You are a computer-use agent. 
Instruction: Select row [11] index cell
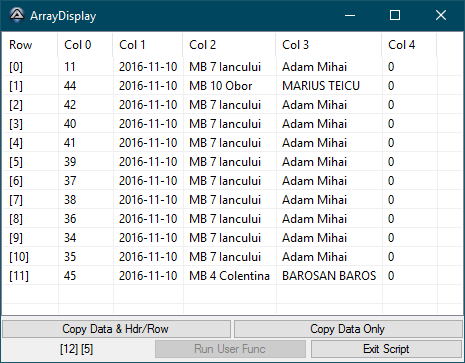click(x=19, y=276)
